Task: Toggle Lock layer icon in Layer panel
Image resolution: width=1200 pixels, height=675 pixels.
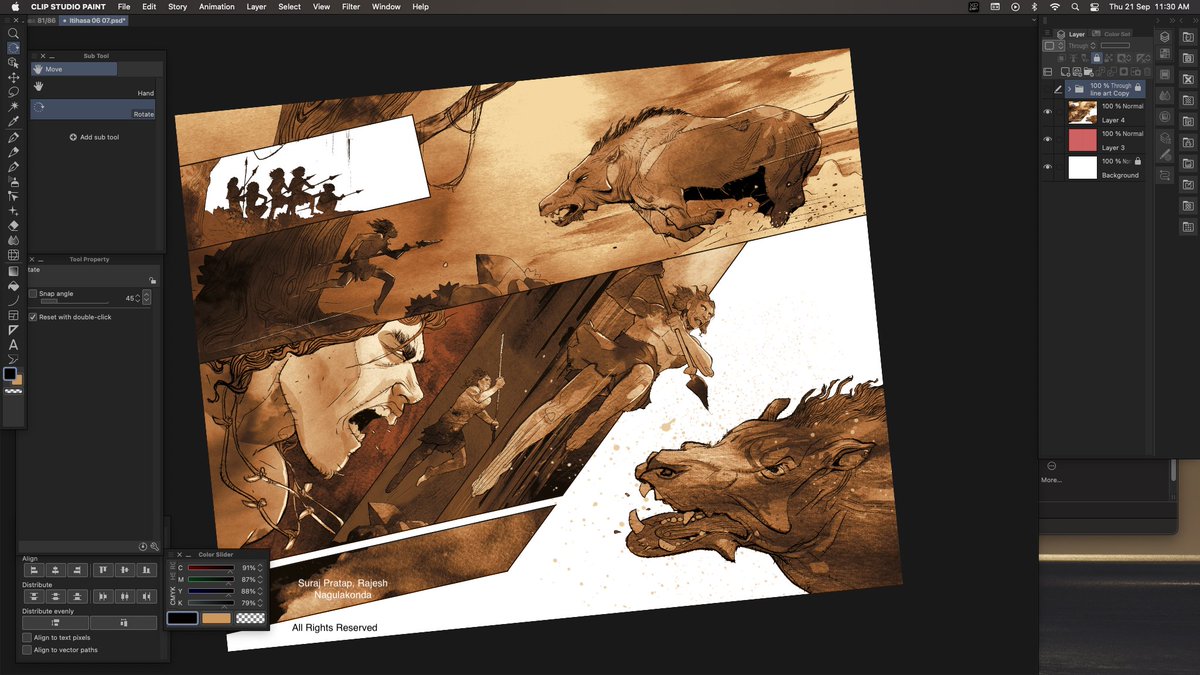Action: pyautogui.click(x=1097, y=57)
